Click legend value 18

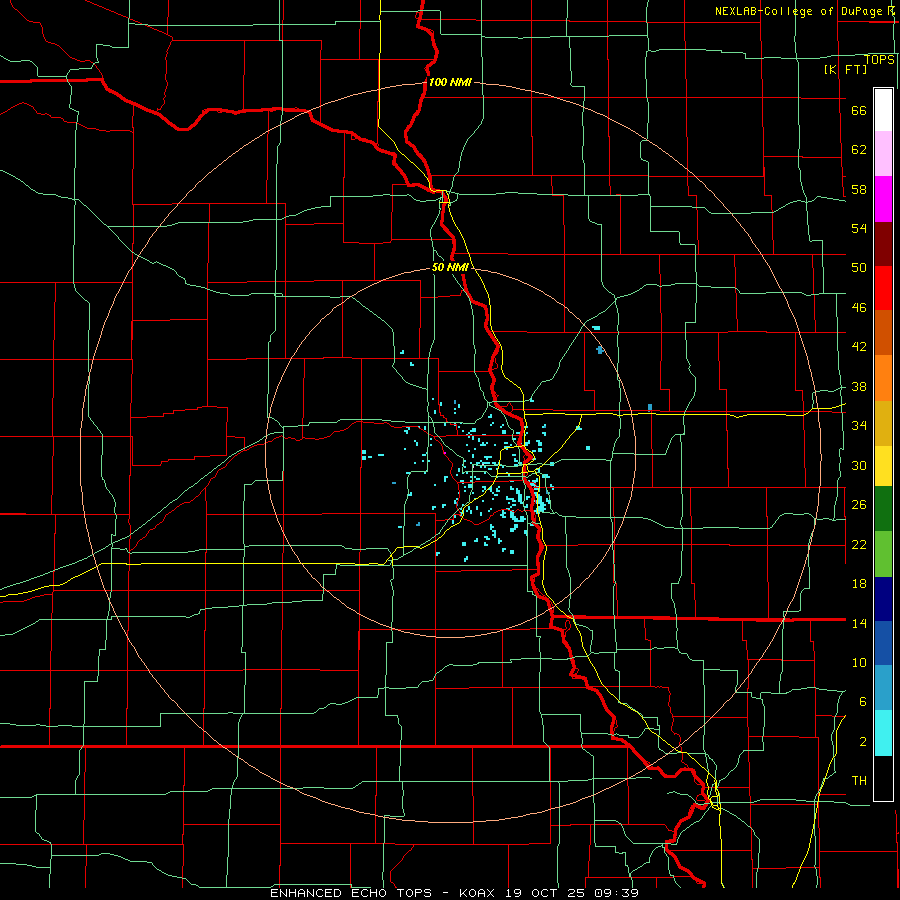pos(859,584)
